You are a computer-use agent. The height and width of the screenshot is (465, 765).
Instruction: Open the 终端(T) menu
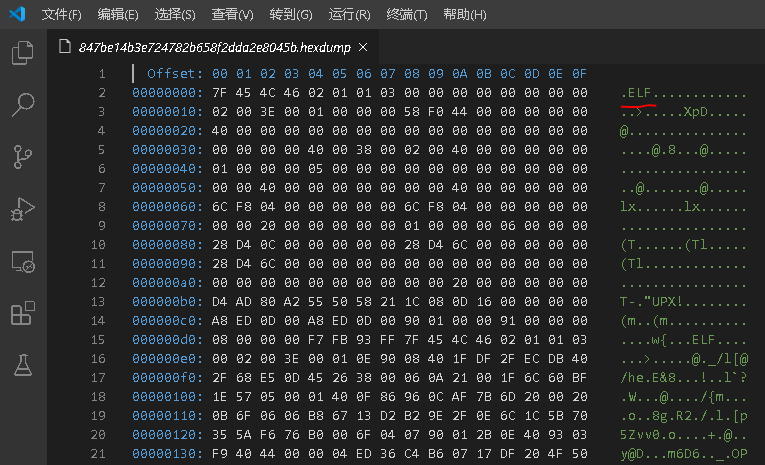coord(407,15)
